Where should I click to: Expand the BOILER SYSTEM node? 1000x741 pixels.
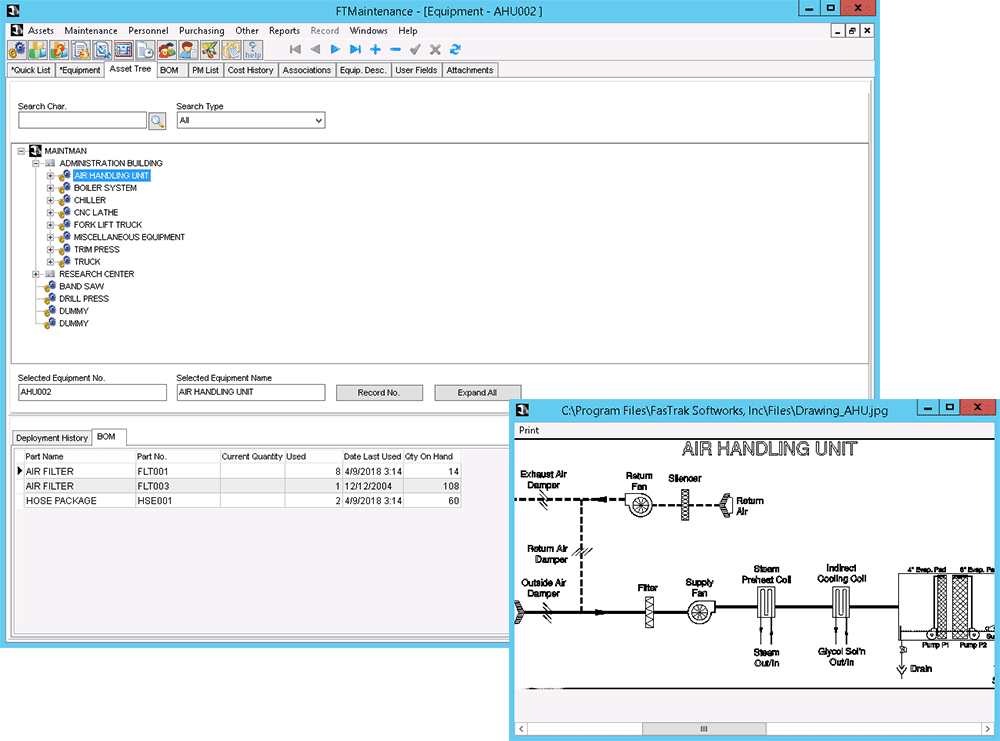50,188
